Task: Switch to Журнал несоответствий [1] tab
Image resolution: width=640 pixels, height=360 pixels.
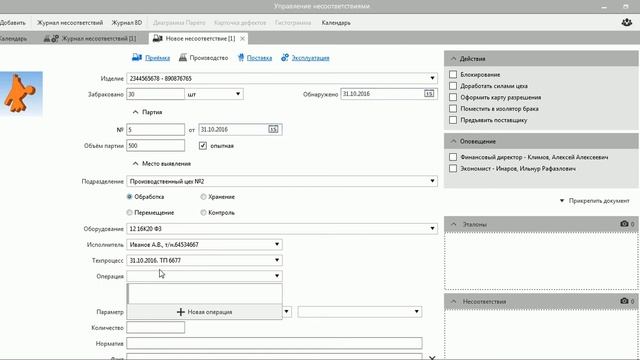Action: pyautogui.click(x=90, y=38)
